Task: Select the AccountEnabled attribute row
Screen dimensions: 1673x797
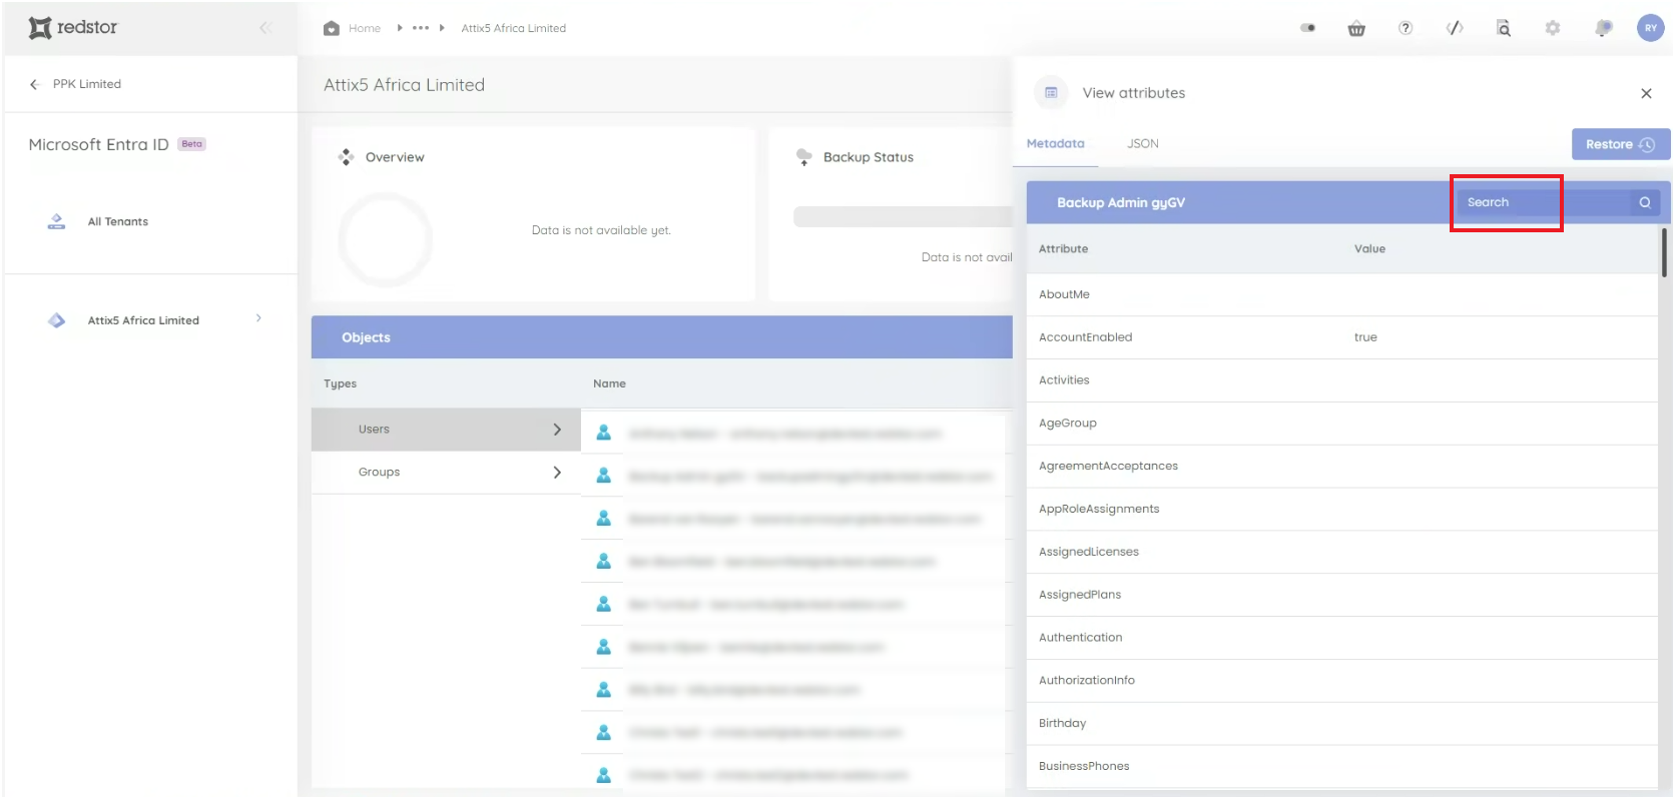Action: [x=1342, y=337]
